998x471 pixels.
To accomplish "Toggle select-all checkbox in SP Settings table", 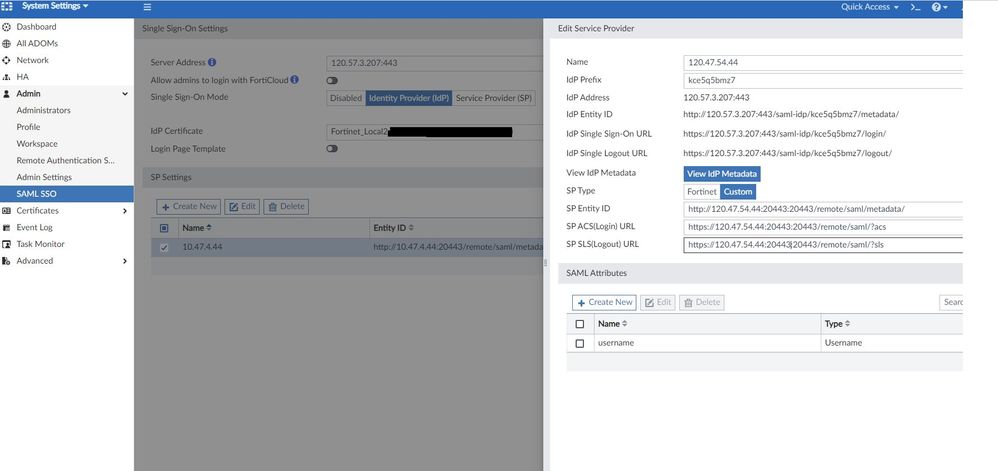I will [164, 228].
